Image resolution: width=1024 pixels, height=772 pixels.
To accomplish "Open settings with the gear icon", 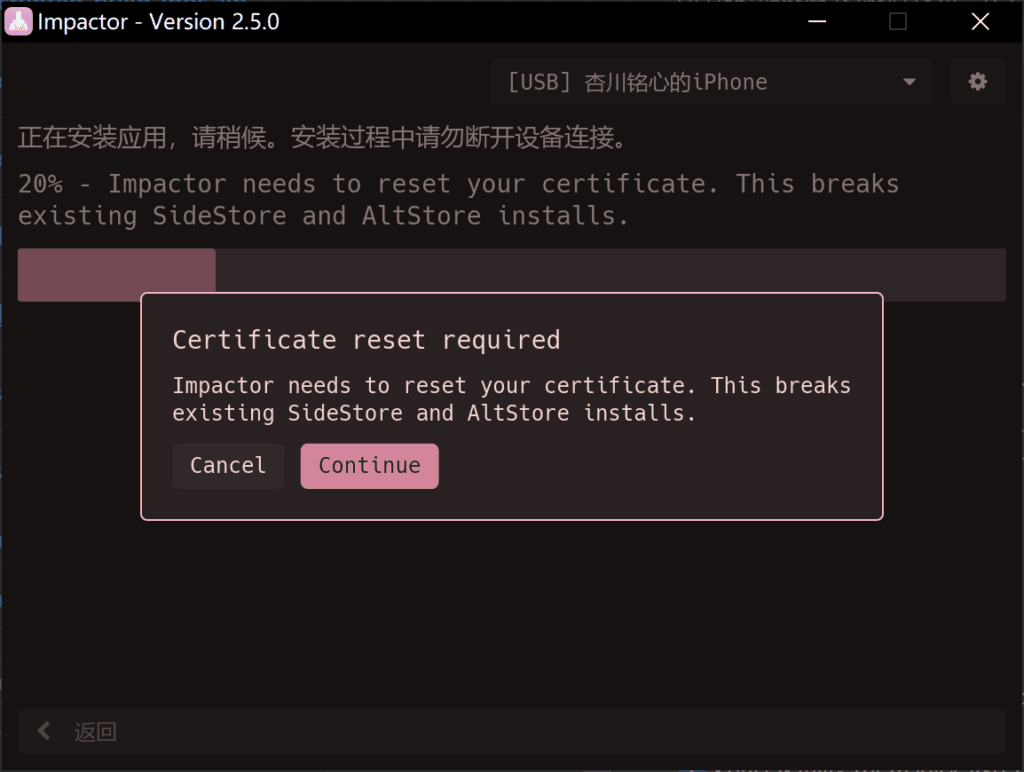I will (977, 82).
